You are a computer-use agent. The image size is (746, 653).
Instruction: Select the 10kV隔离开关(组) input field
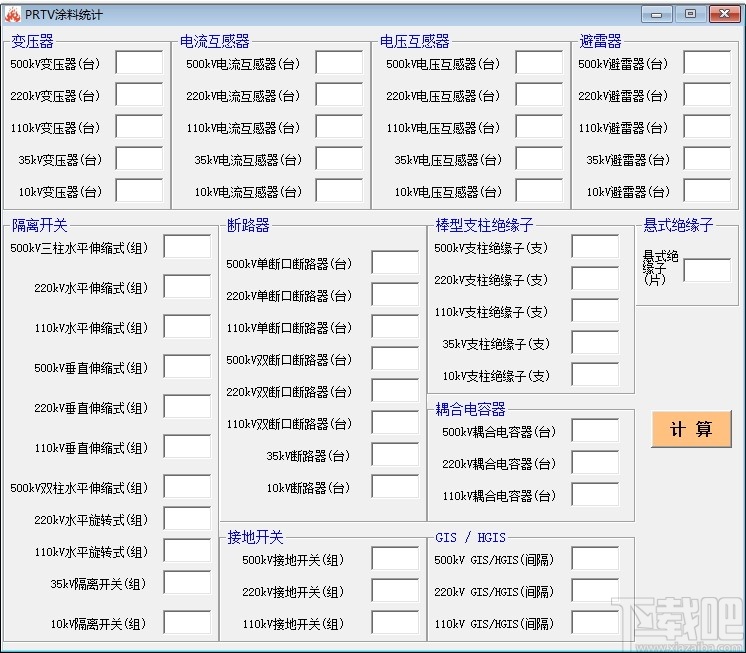point(187,622)
